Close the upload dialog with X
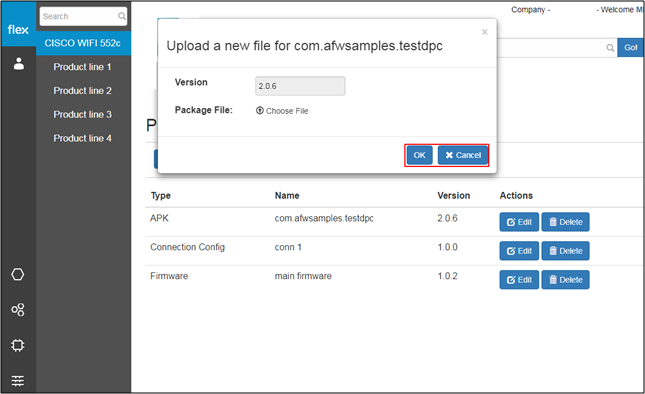This screenshot has width=645, height=394. pos(485,32)
